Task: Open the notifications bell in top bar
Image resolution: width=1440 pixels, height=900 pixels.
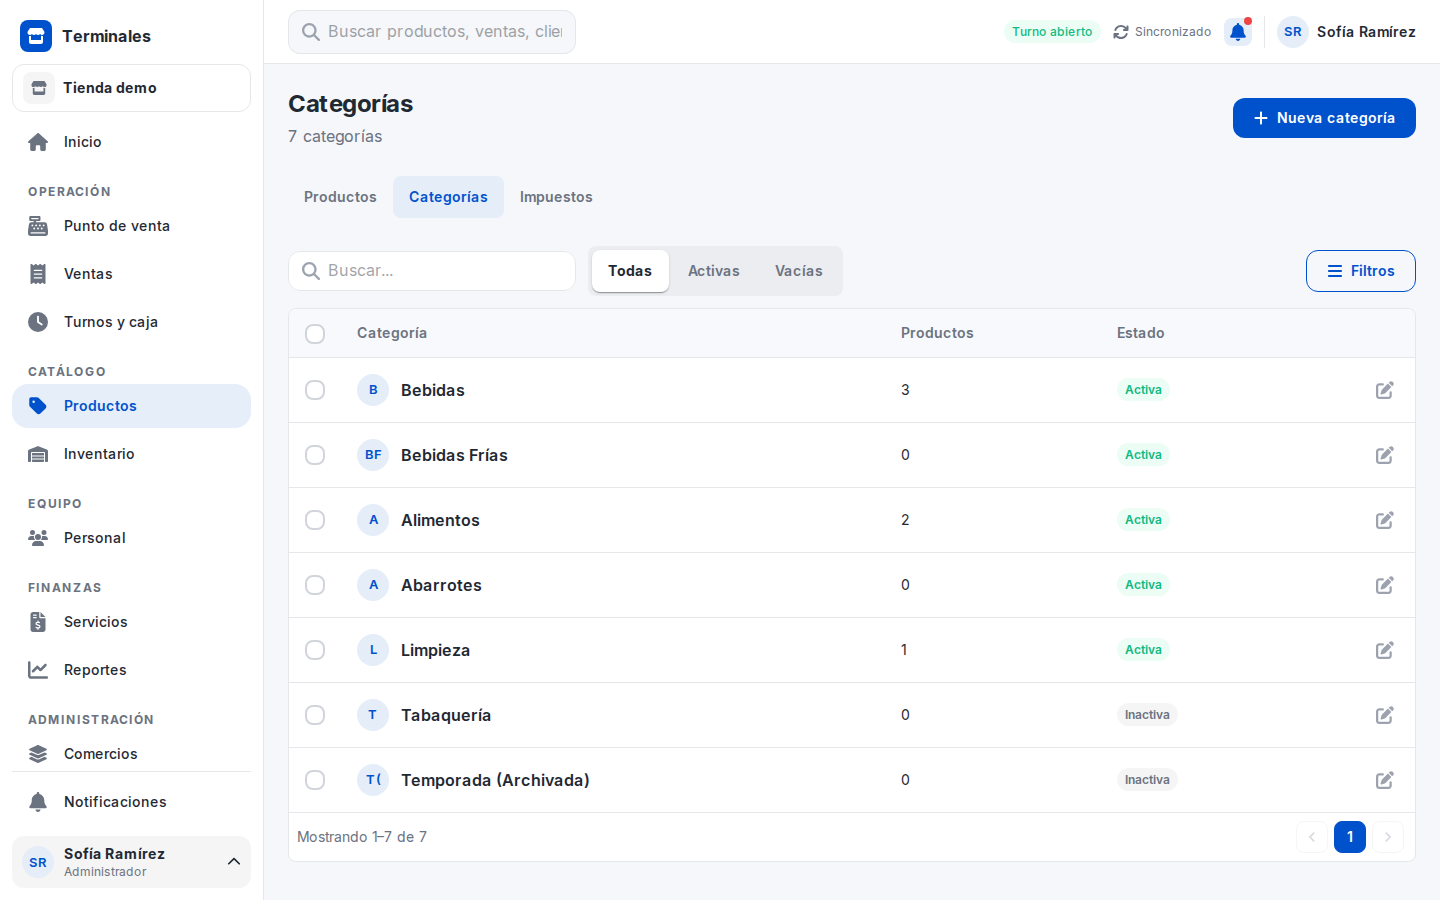Action: pyautogui.click(x=1238, y=32)
